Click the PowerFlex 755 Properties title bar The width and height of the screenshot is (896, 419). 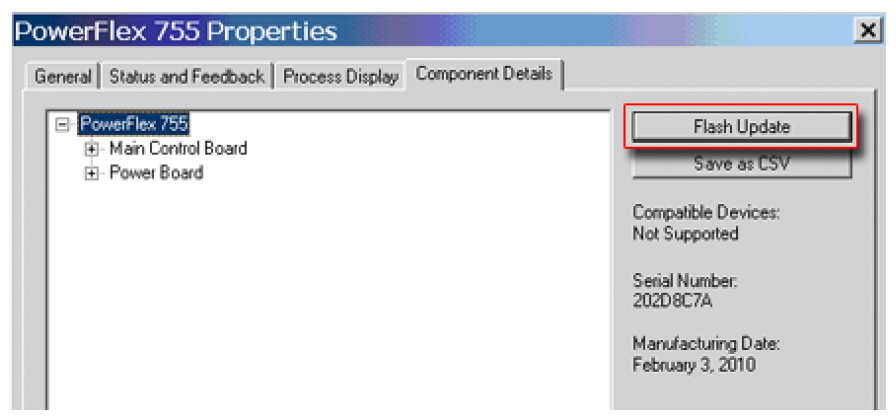pyautogui.click(x=400, y=31)
